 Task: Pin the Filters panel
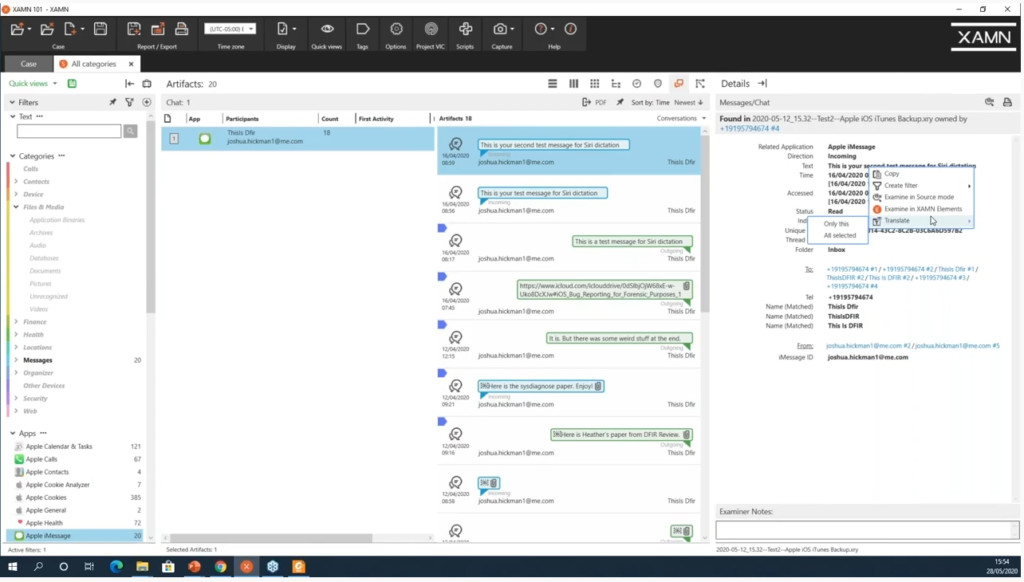tap(112, 103)
